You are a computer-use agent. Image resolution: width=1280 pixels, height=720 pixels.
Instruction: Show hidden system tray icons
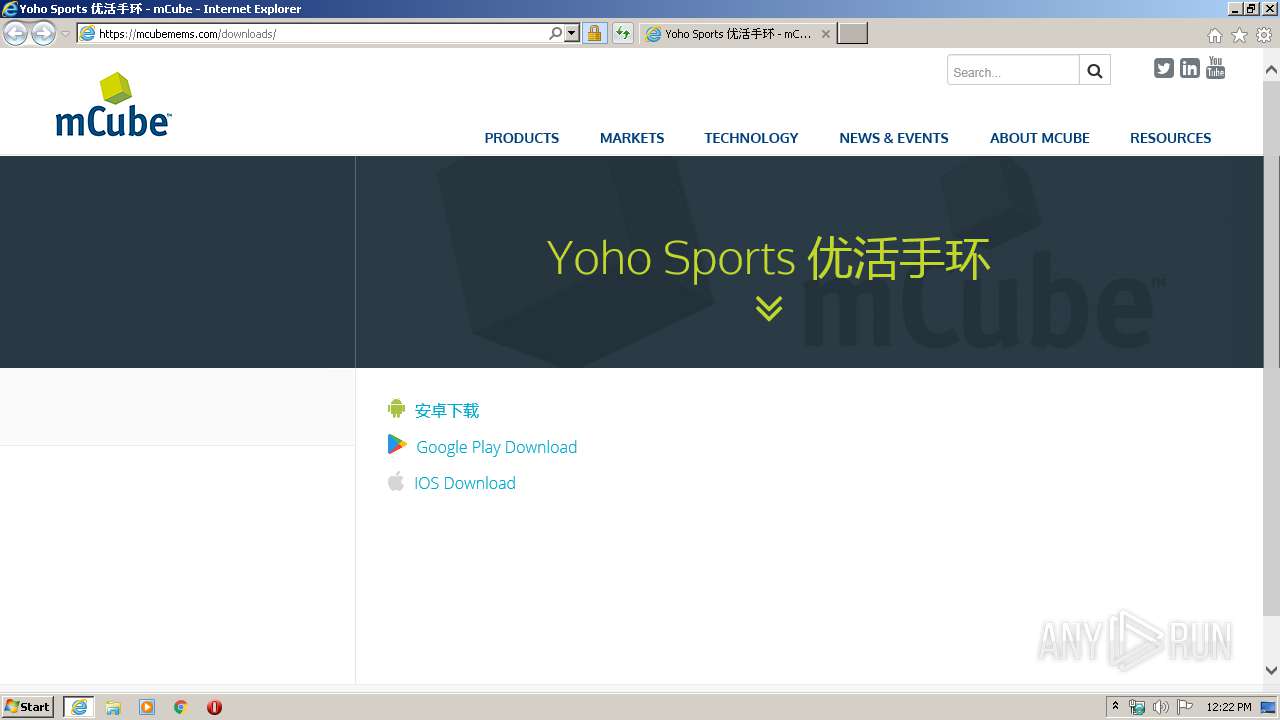click(x=1115, y=707)
